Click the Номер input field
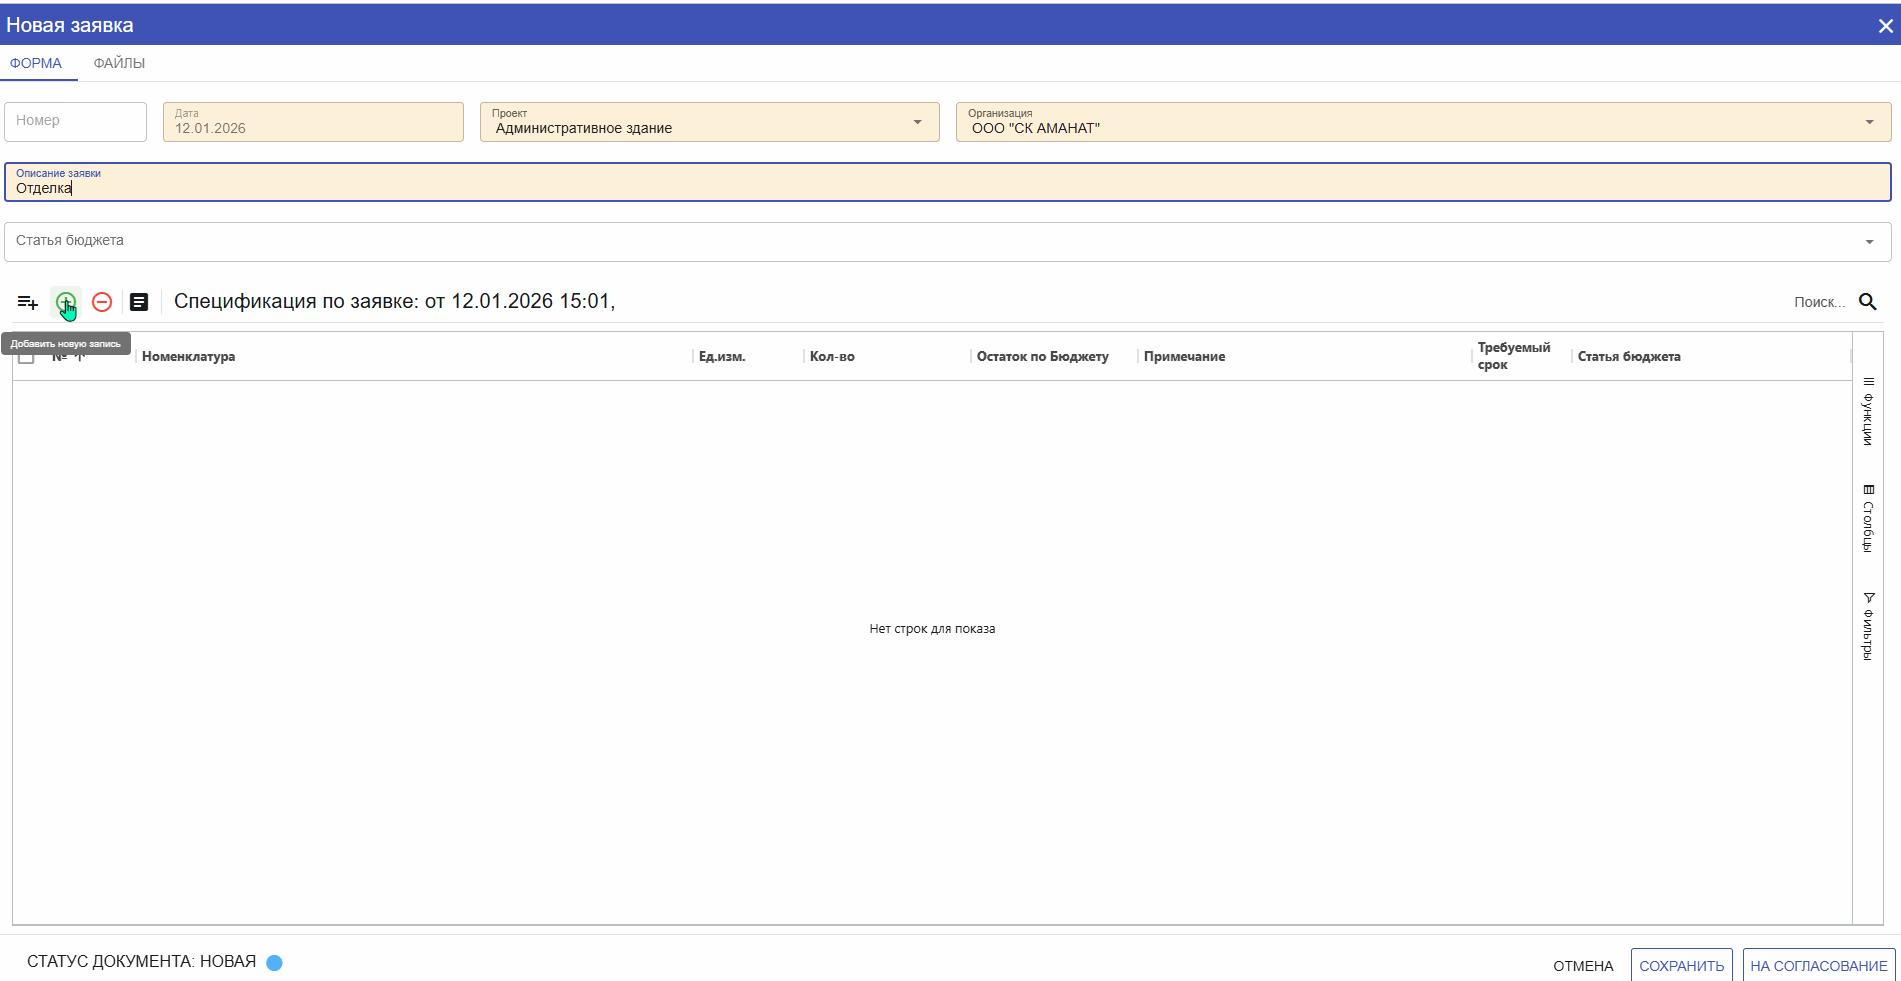The image size is (1901, 981). pos(76,122)
